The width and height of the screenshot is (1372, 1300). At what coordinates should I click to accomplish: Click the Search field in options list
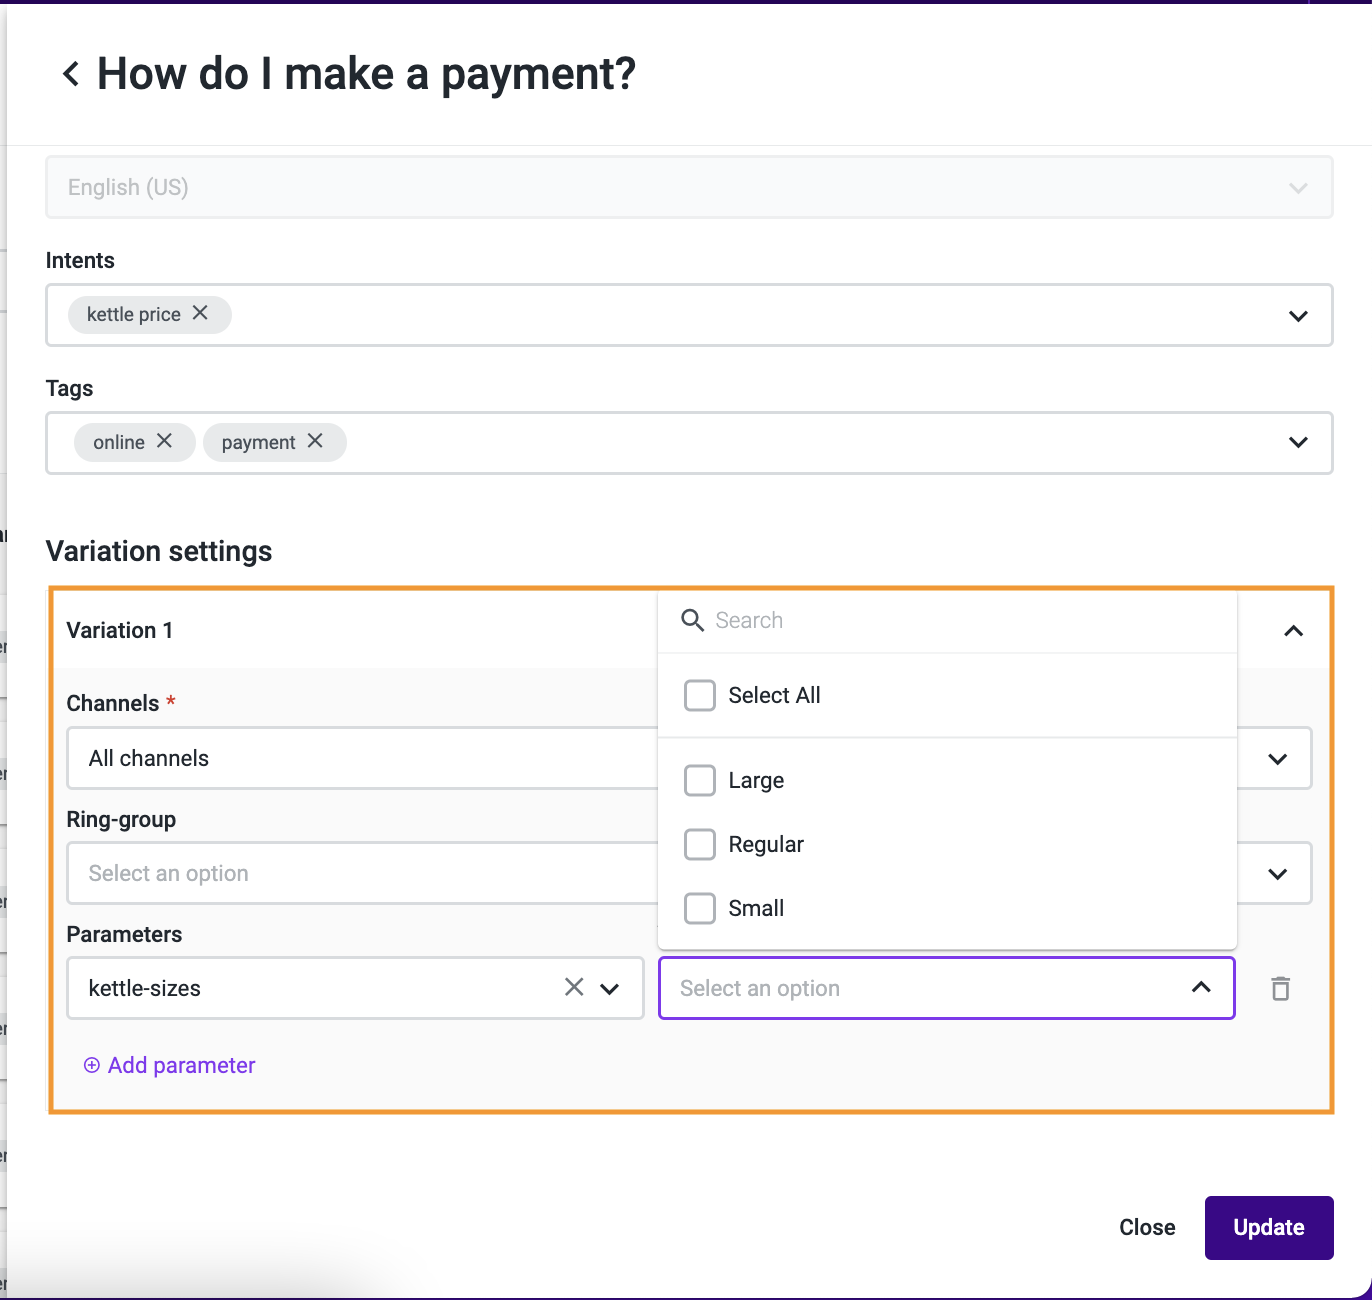point(948,620)
